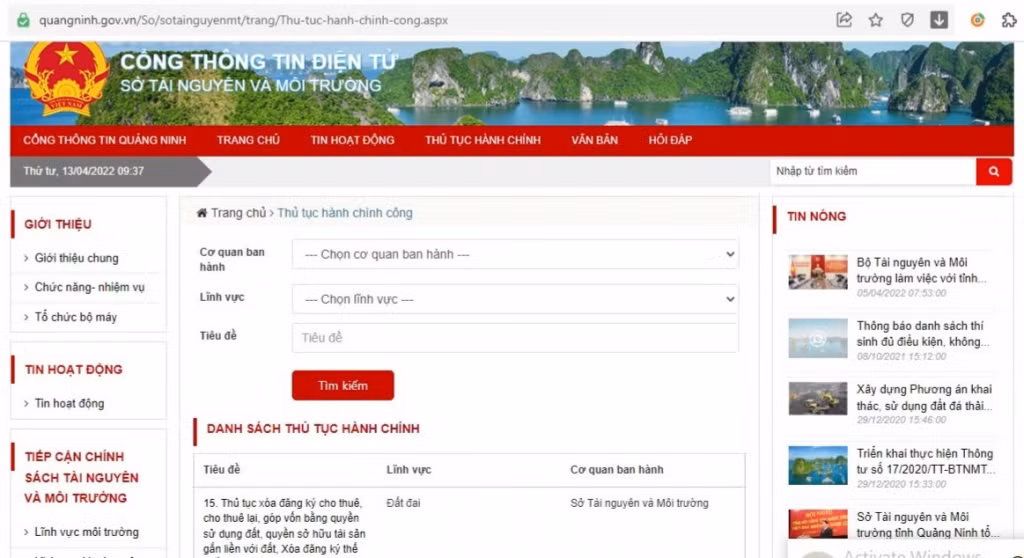Select the address bar URL
1024x558 pixels.
point(243,20)
